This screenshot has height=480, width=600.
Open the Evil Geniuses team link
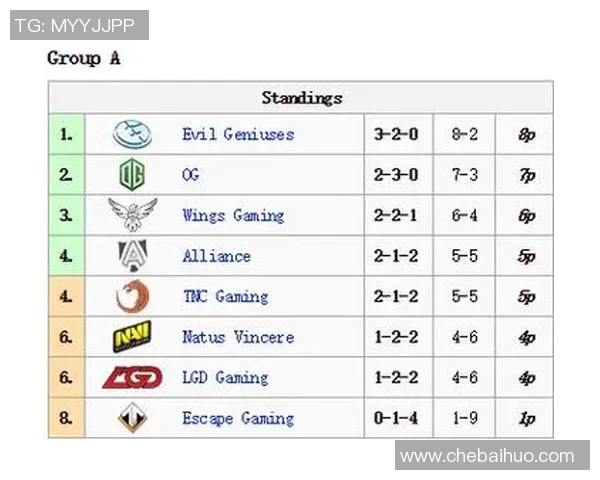pos(238,134)
